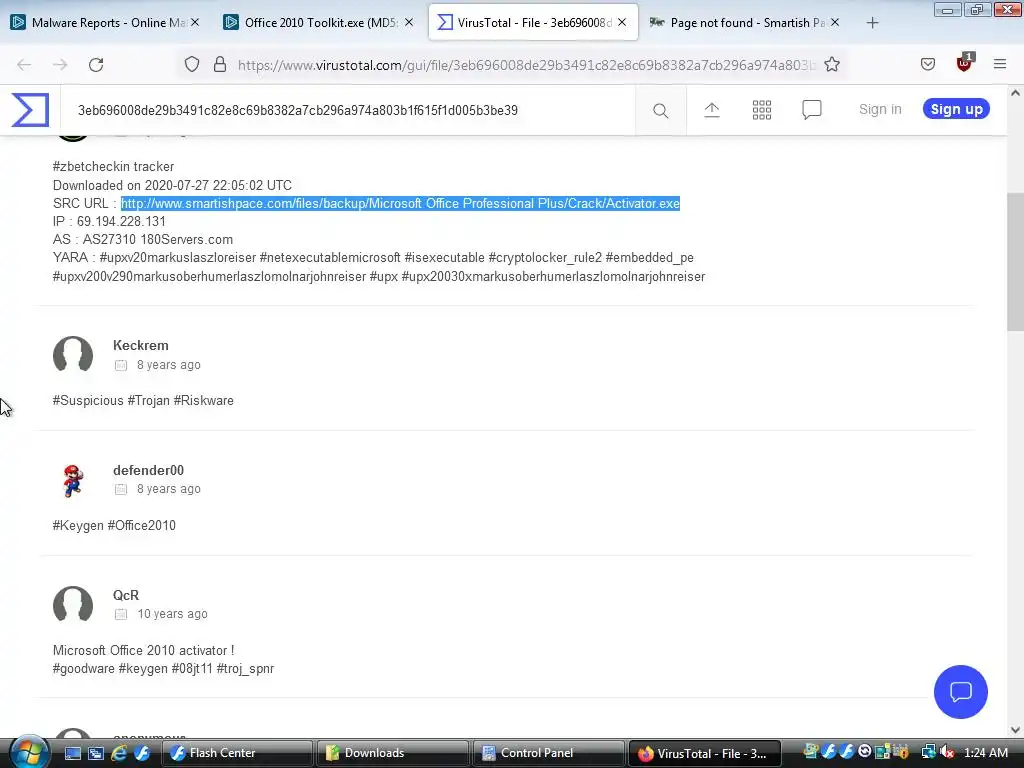
Task: Launch Flash quick launch icon
Action: click(142, 754)
